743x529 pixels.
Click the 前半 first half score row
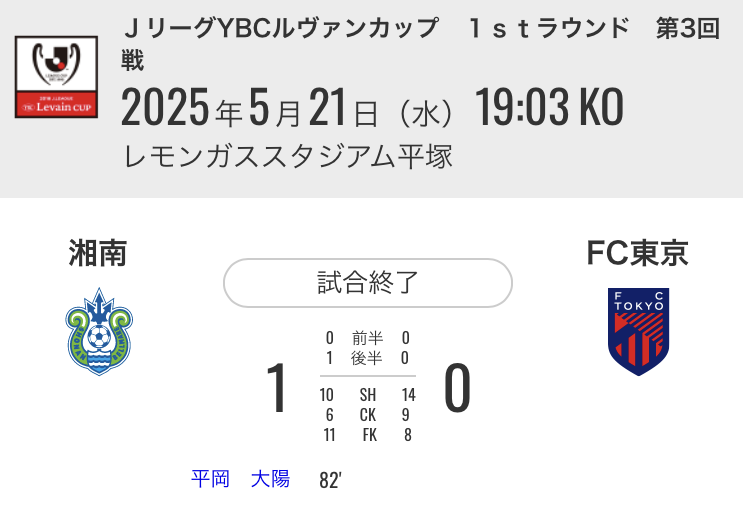(x=368, y=338)
